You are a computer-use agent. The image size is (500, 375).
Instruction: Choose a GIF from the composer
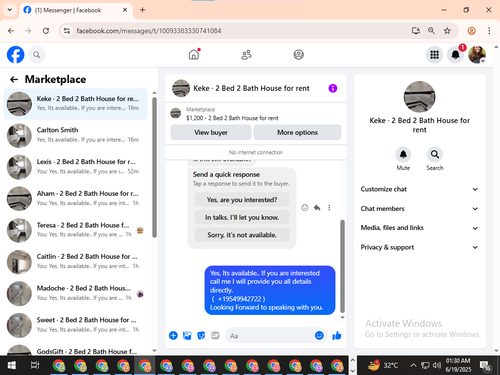[215, 335]
